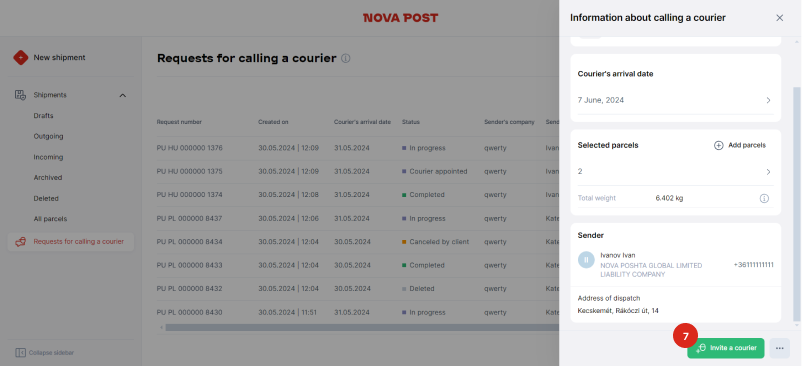Click the sender avatar for Ivanov Ivan
Viewport: 802px width, 366px height.
[x=586, y=260]
